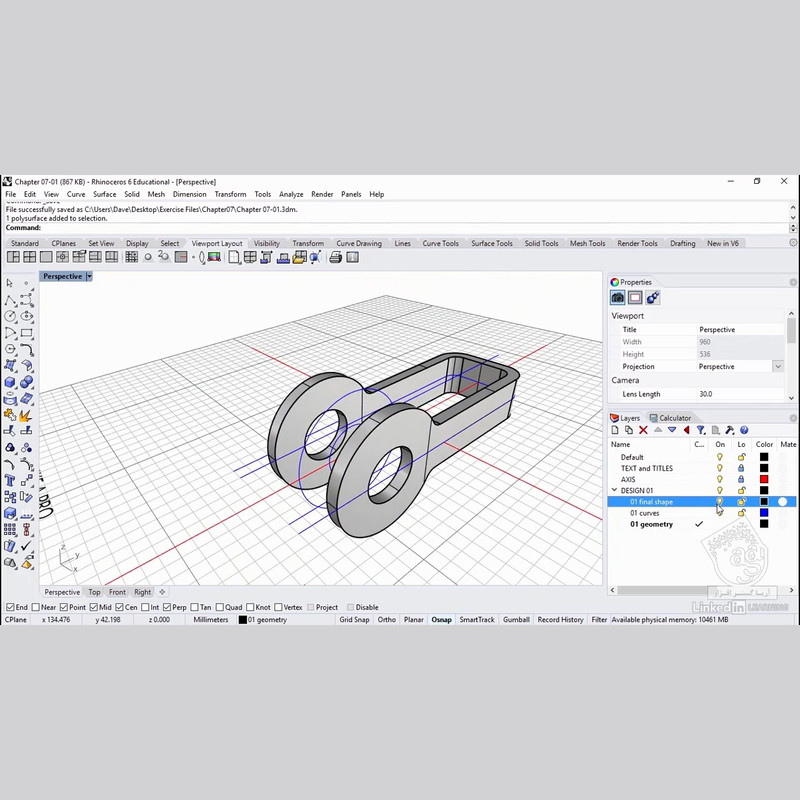Open the Projection dropdown in Properties
Viewport: 800px width, 800px height.
(x=778, y=367)
